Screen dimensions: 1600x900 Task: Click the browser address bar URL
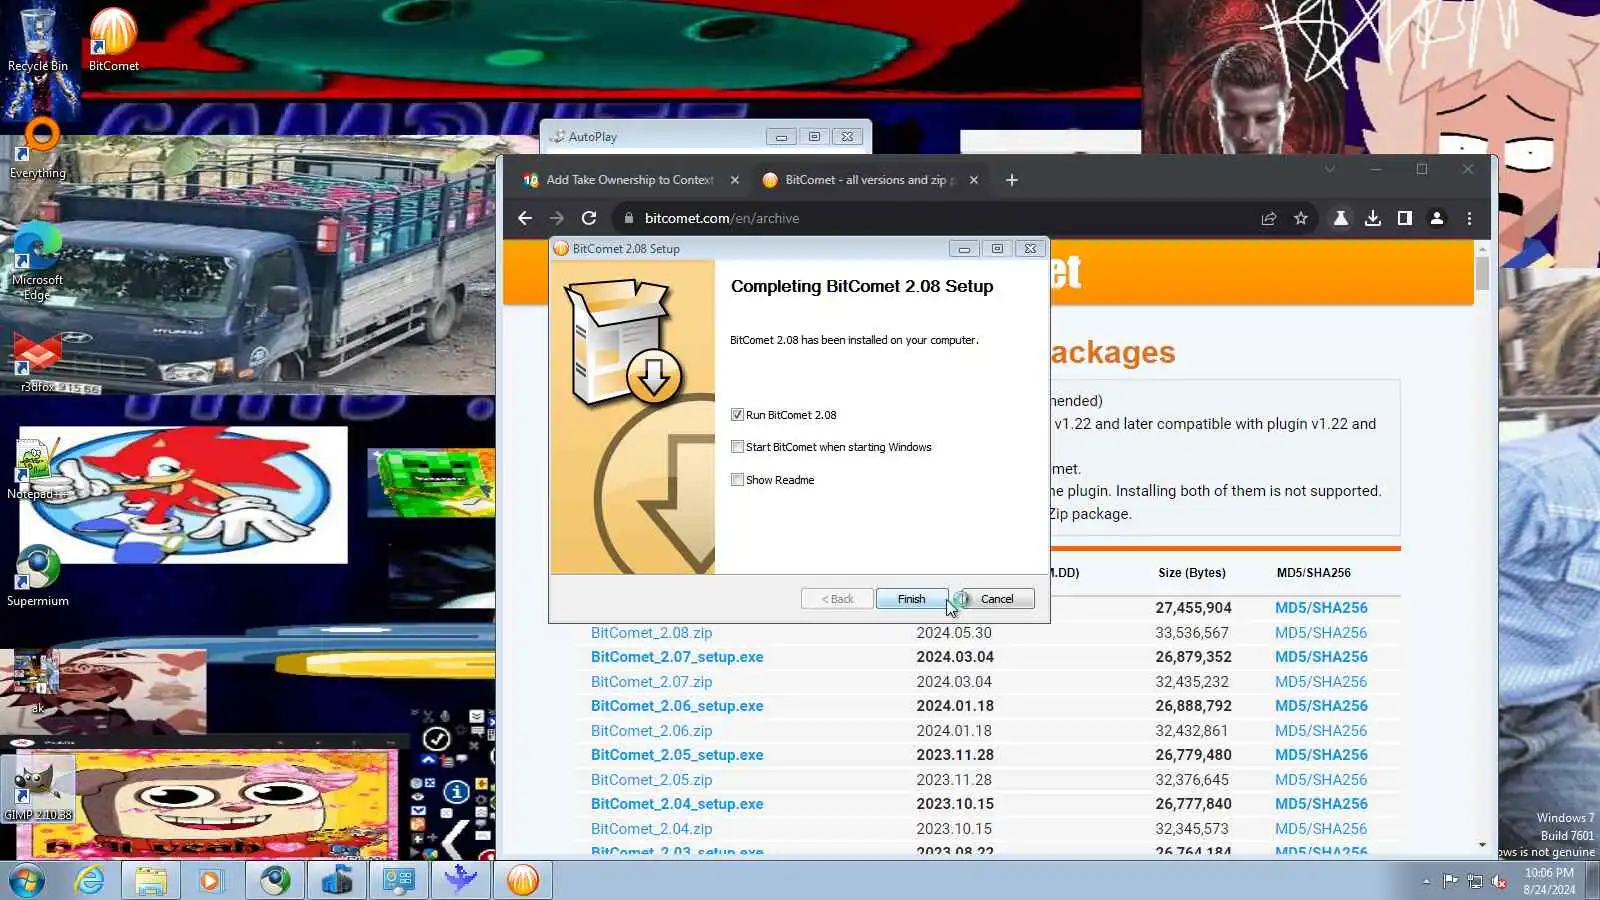click(x=722, y=218)
